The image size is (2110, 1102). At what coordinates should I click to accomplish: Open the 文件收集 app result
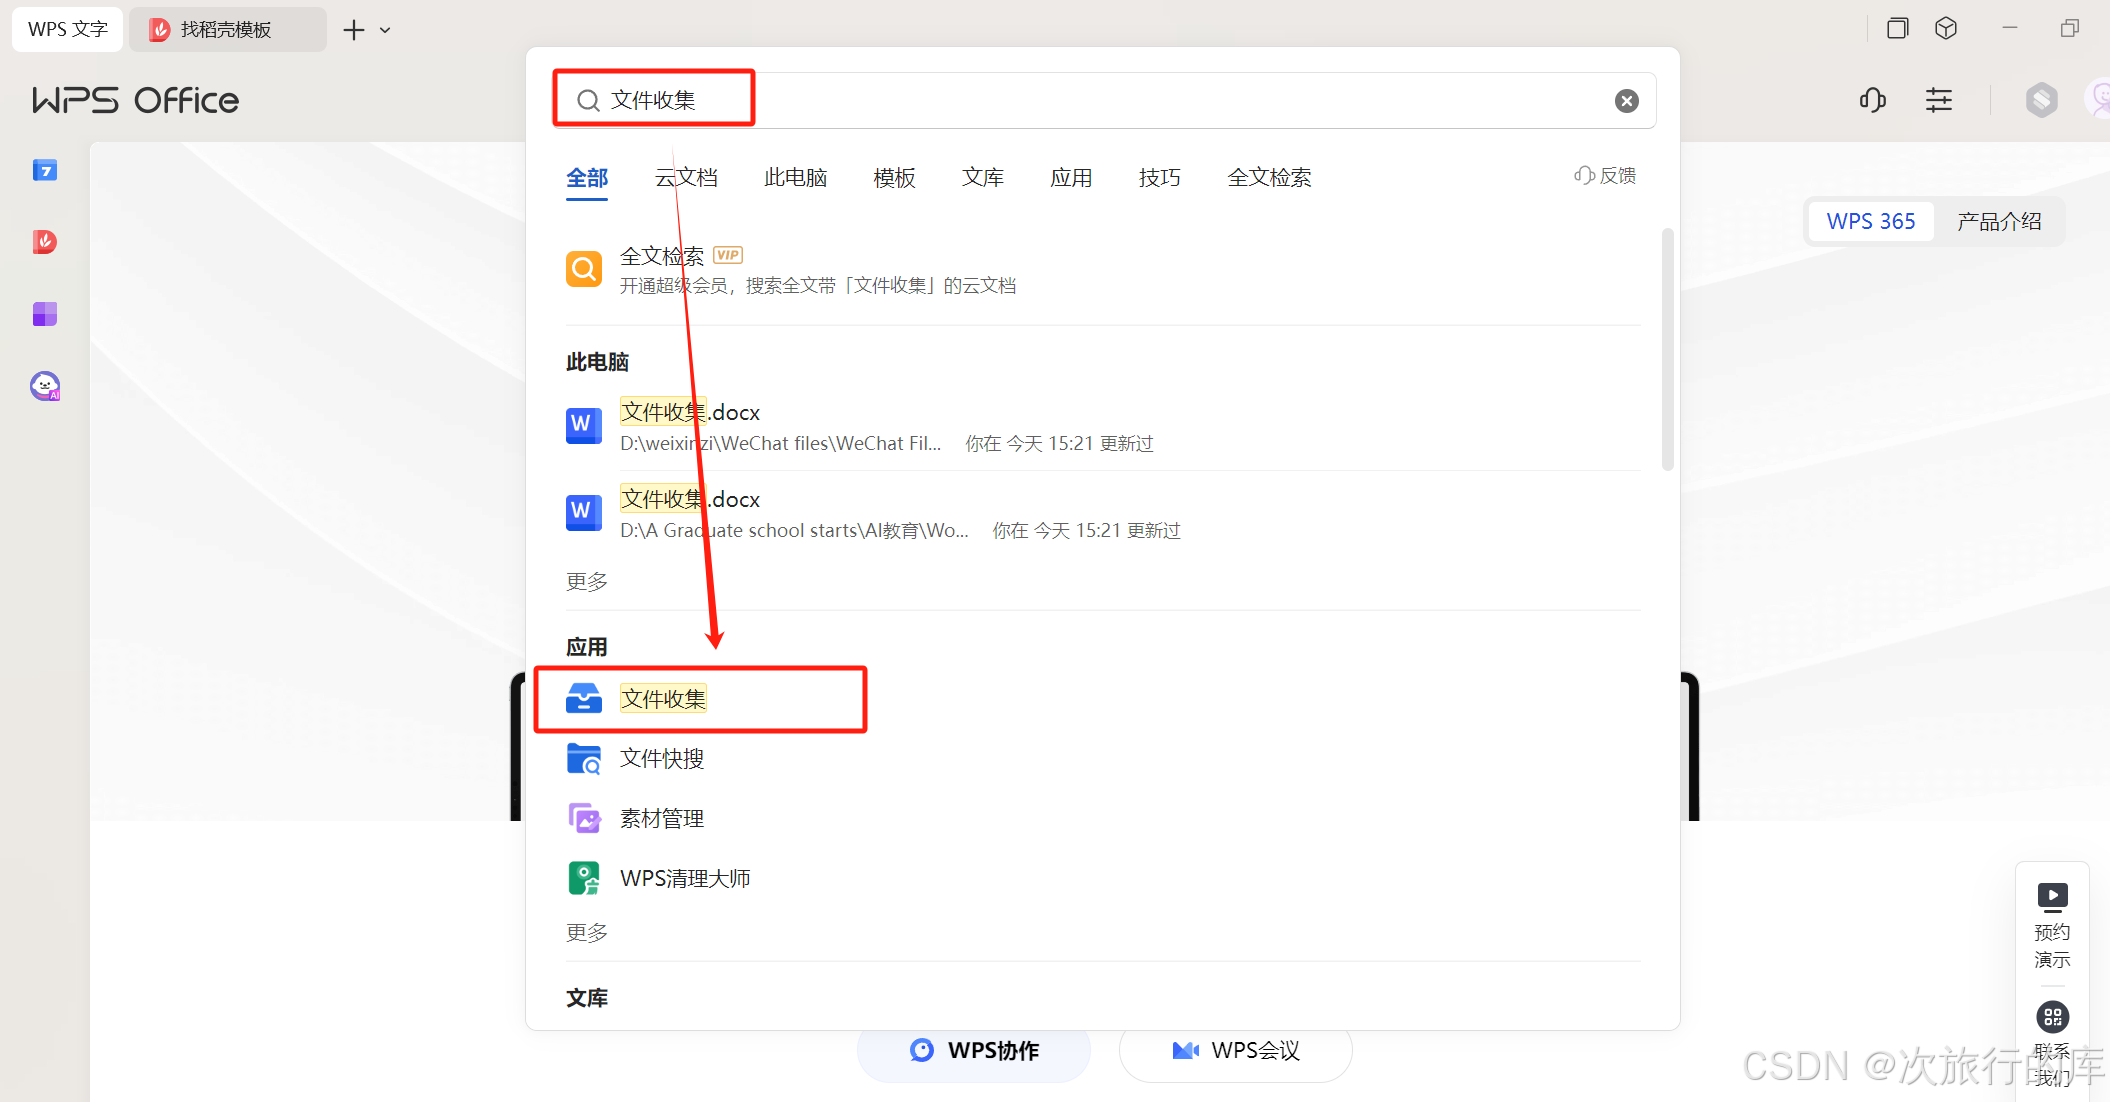point(663,699)
